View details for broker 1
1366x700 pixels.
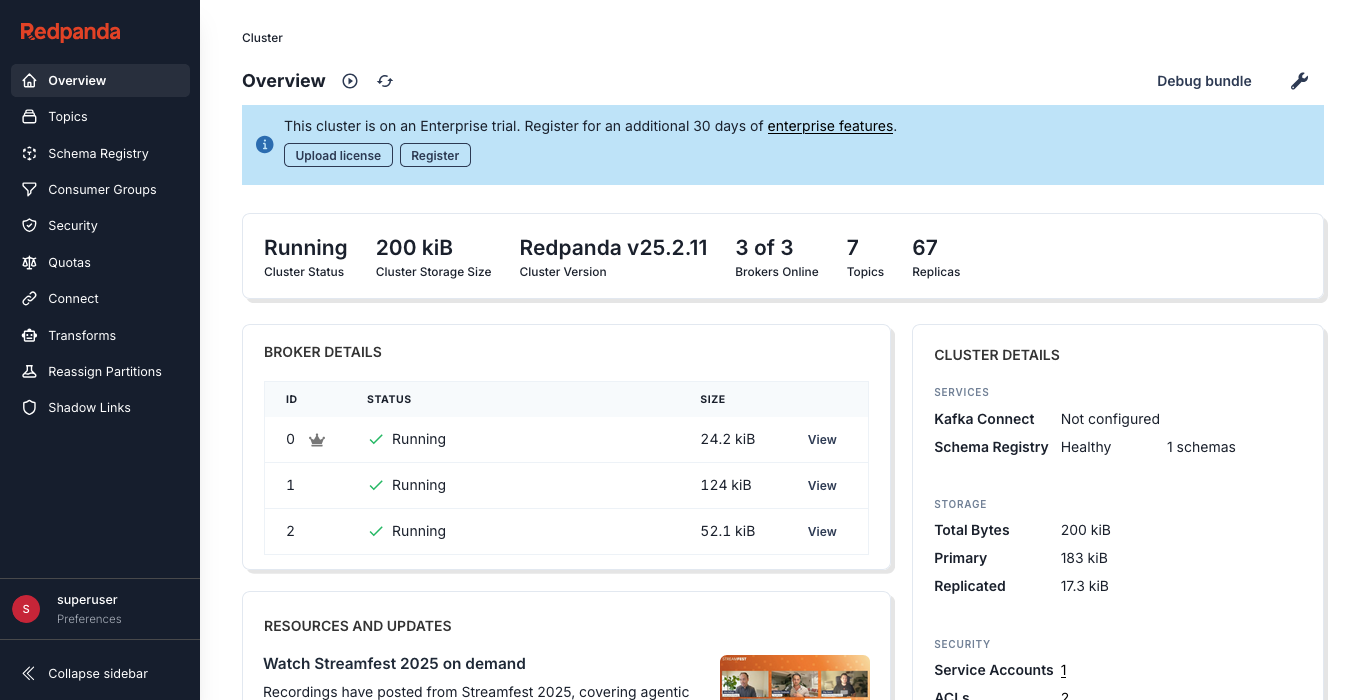coord(822,486)
